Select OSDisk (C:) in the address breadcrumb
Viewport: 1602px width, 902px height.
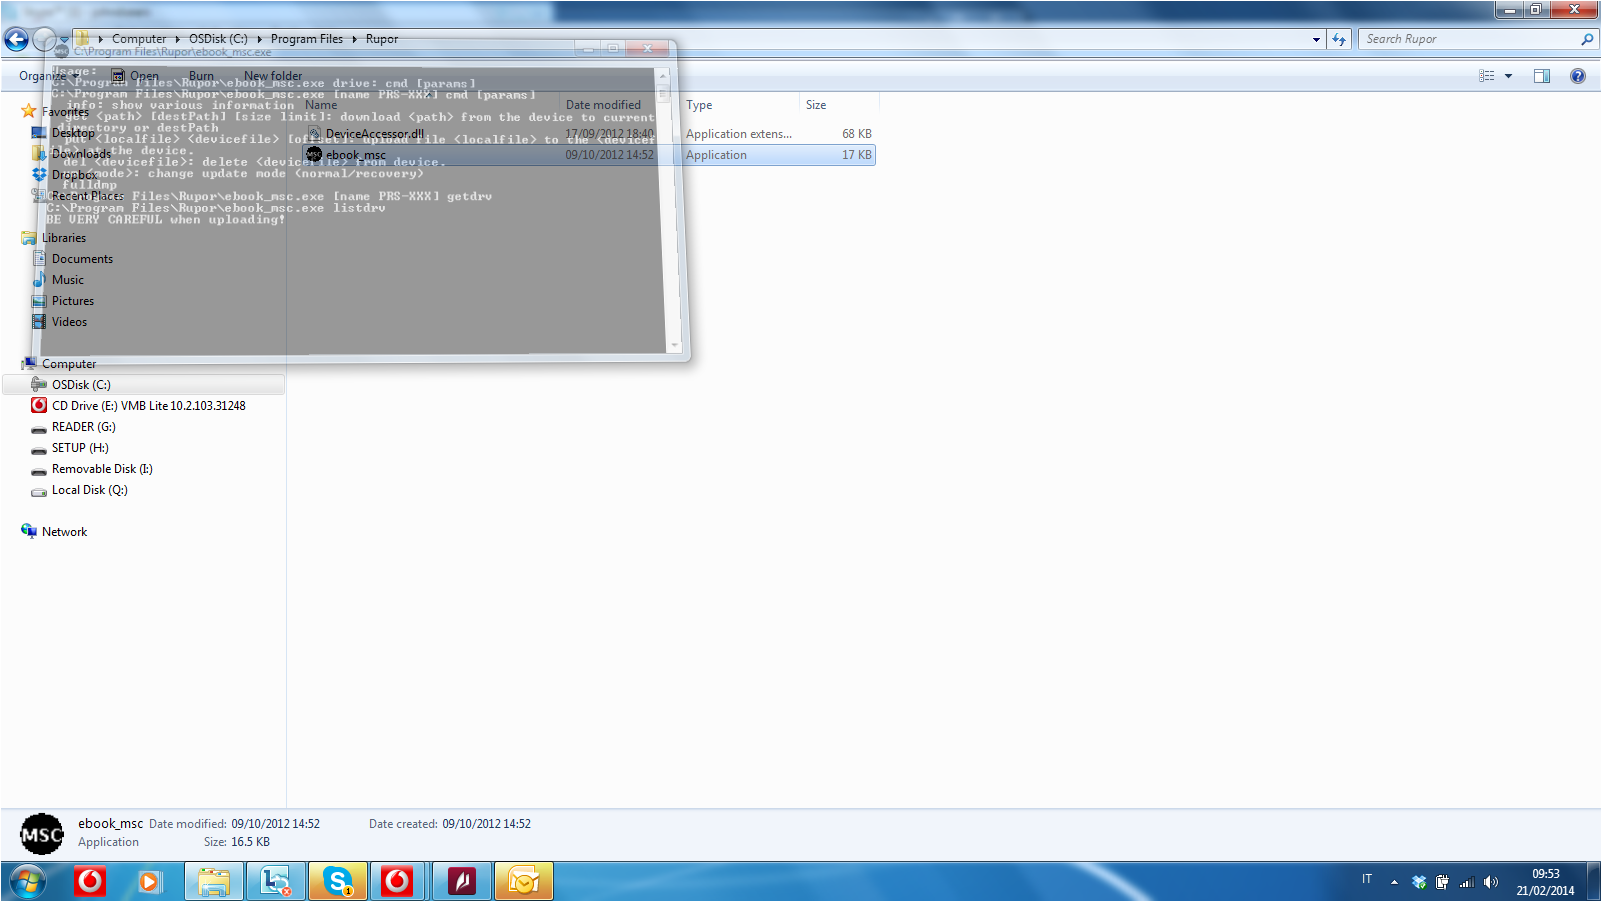click(218, 39)
